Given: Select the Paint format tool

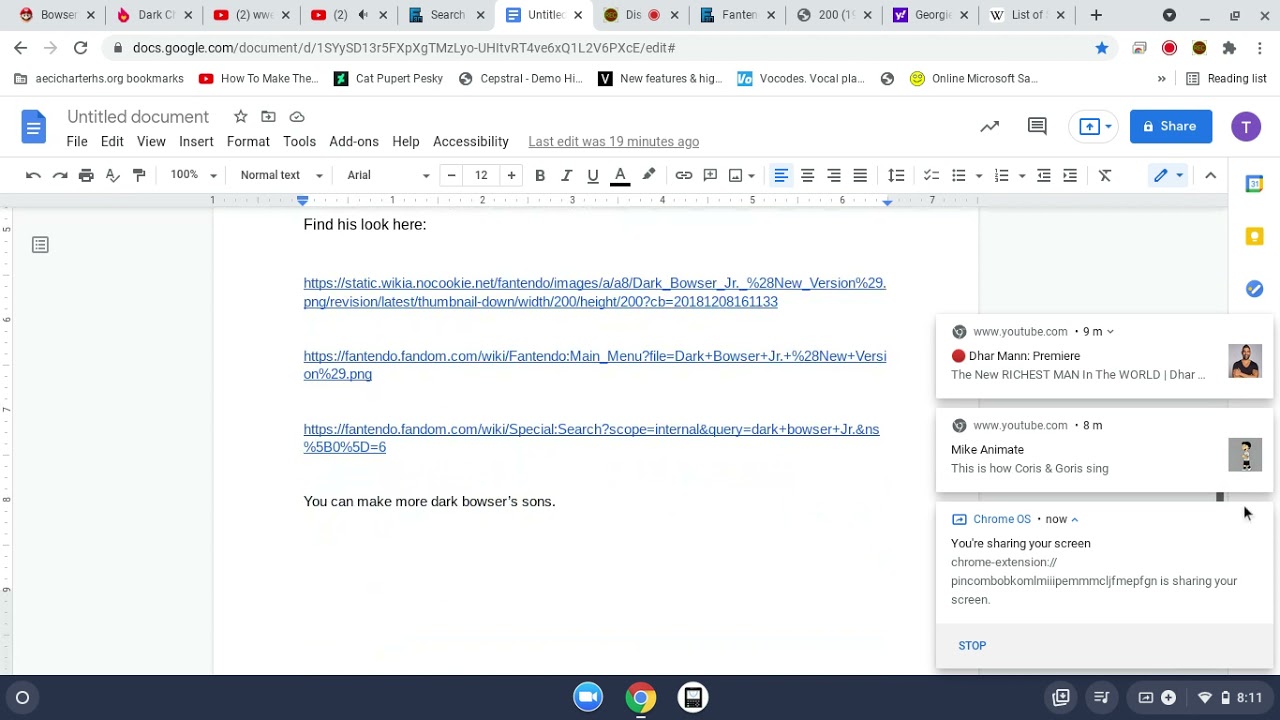Looking at the screenshot, I should pos(139,175).
